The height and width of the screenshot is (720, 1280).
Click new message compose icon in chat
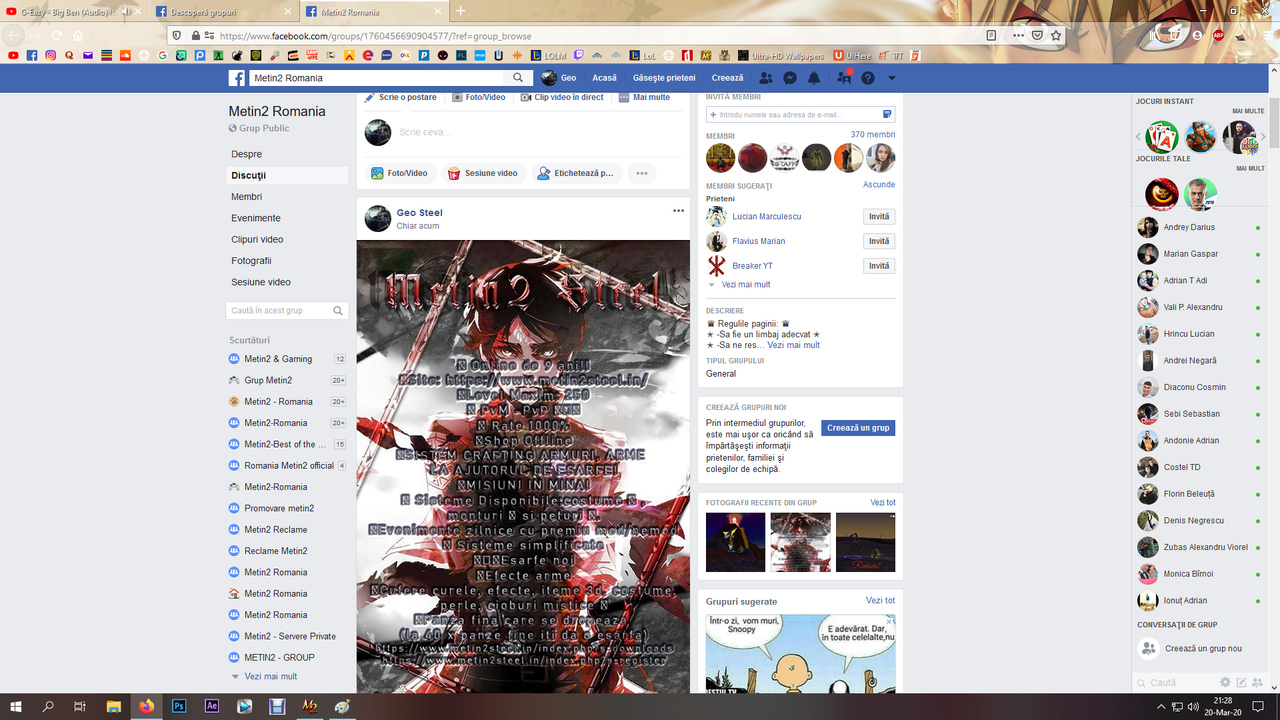1241,682
